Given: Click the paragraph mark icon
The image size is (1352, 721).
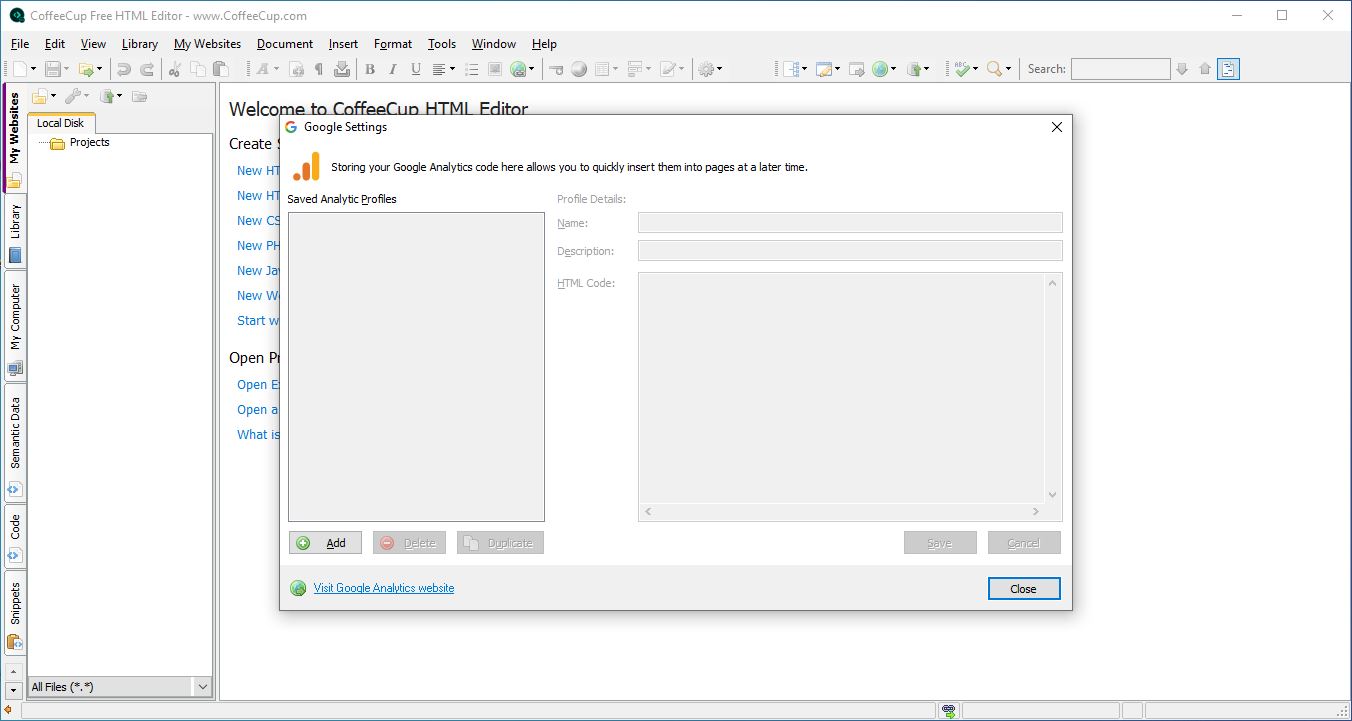Looking at the screenshot, I should (x=319, y=69).
